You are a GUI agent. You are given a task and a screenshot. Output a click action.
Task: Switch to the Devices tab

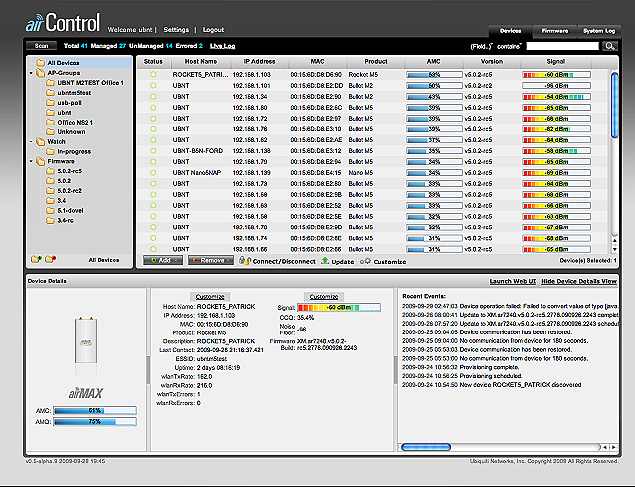(510, 31)
